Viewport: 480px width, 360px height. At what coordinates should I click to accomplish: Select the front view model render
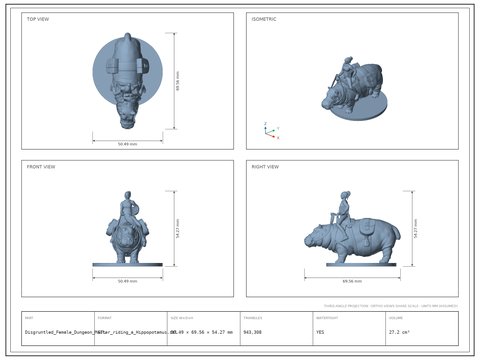click(128, 229)
